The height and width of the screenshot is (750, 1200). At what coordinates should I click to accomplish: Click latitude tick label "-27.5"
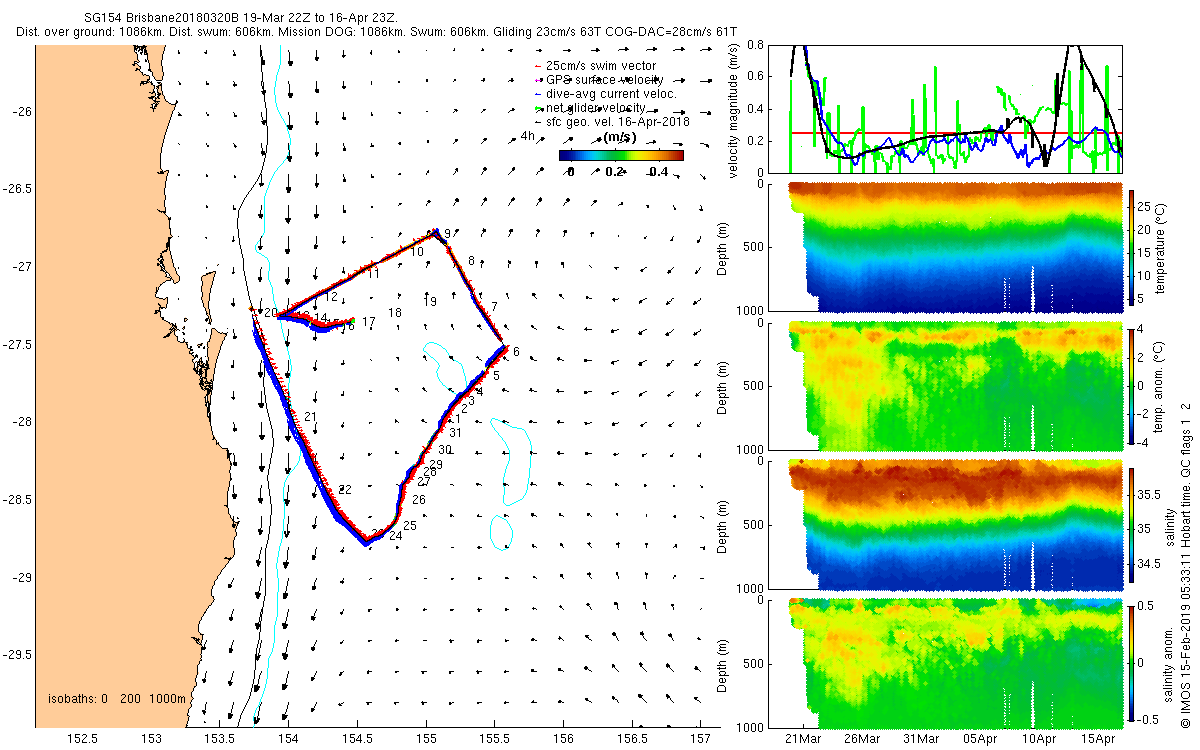point(17,345)
